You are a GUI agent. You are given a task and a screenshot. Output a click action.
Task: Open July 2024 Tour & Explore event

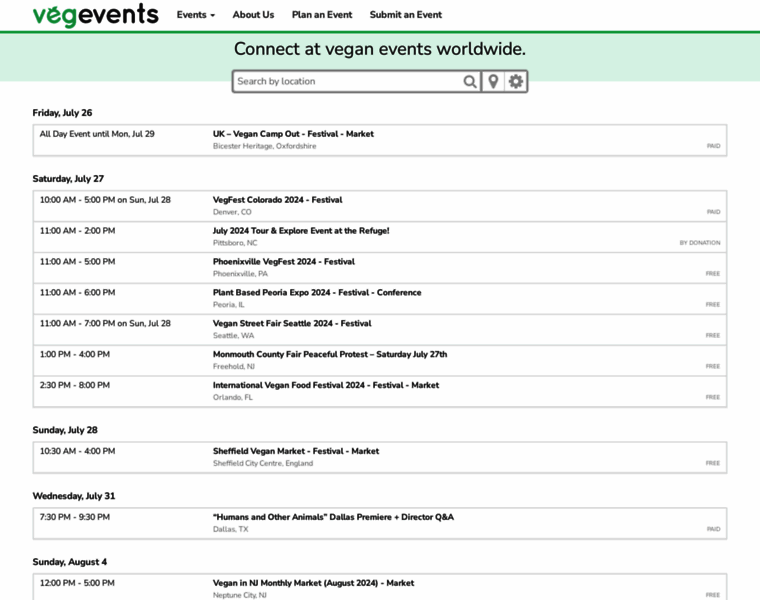point(301,231)
